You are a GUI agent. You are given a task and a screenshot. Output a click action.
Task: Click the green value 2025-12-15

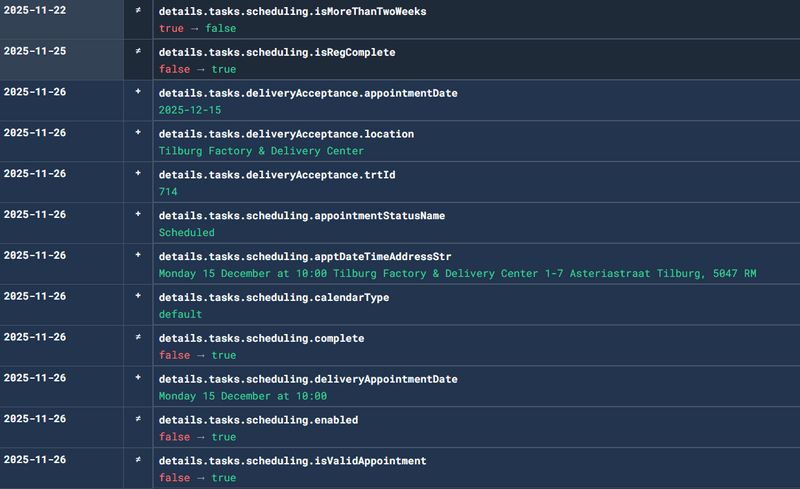190,110
